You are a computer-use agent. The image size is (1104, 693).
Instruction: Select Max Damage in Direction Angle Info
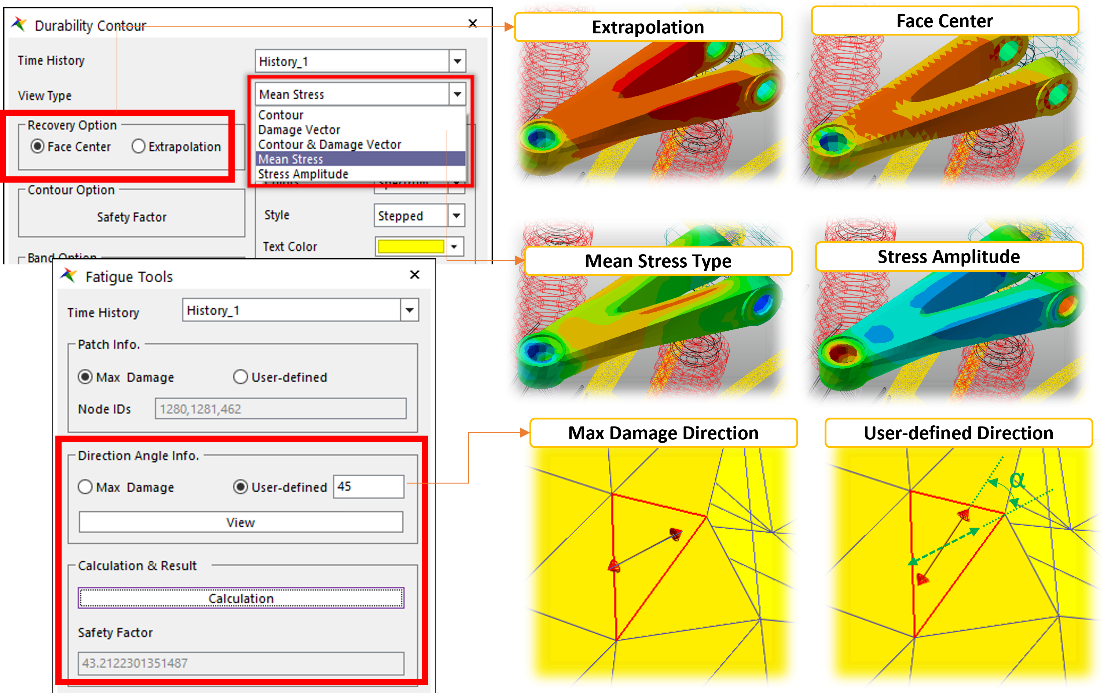86,487
